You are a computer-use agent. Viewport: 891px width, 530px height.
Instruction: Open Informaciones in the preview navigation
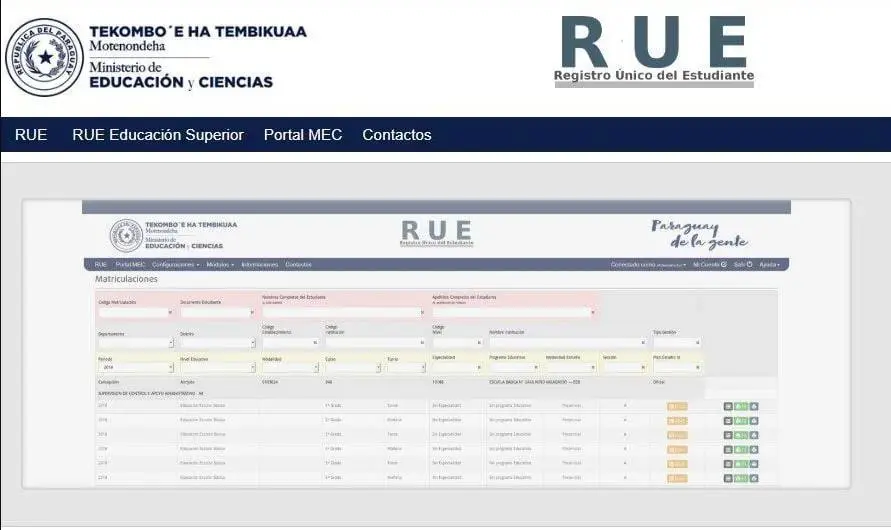tap(259, 265)
